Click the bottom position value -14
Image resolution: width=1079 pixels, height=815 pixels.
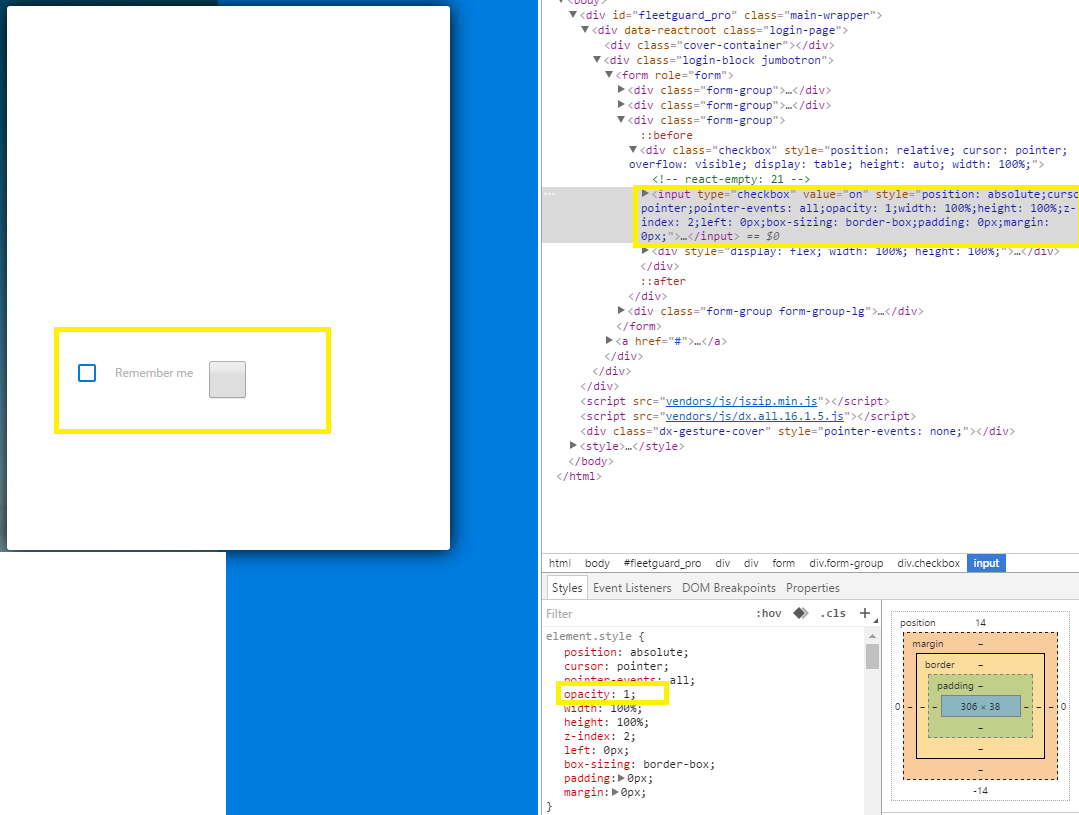tap(981, 790)
